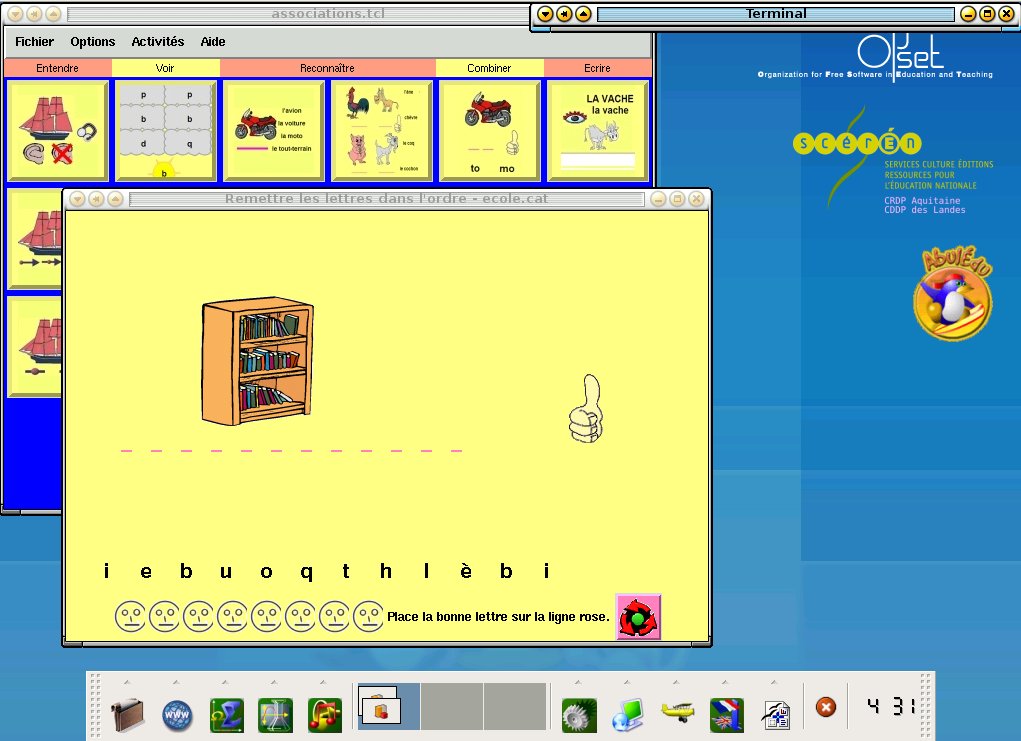The height and width of the screenshot is (741, 1021).
Task: Open the ship listening activity under Entendre
Action: (x=58, y=131)
